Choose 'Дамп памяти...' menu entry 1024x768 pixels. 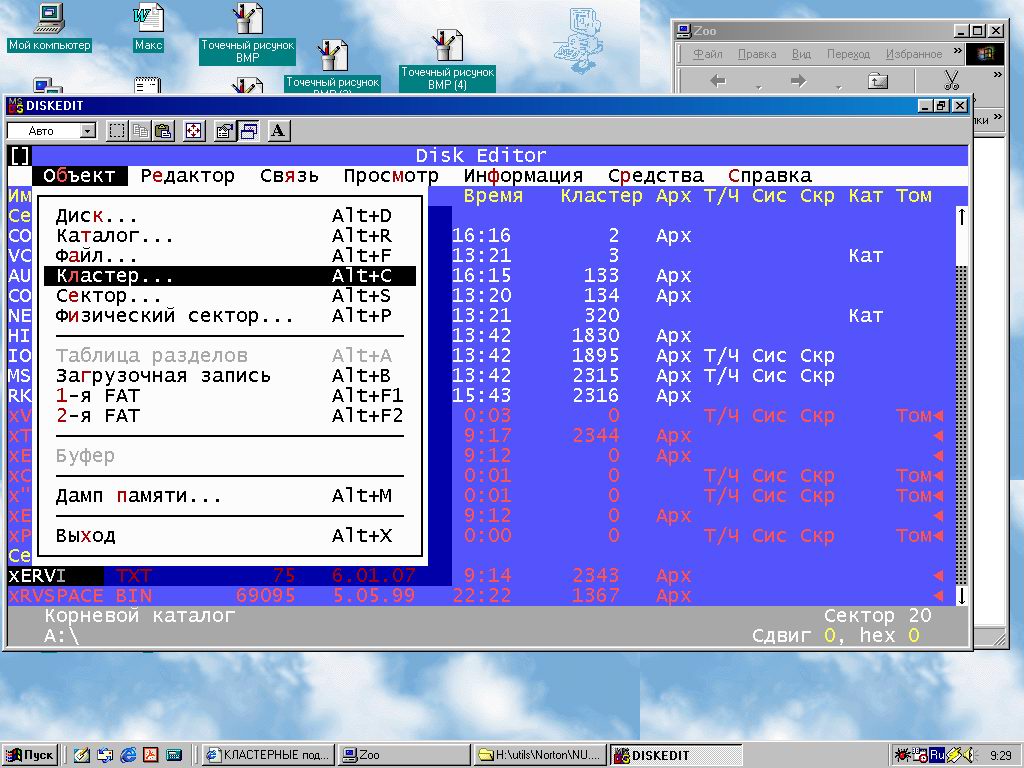pos(230,496)
